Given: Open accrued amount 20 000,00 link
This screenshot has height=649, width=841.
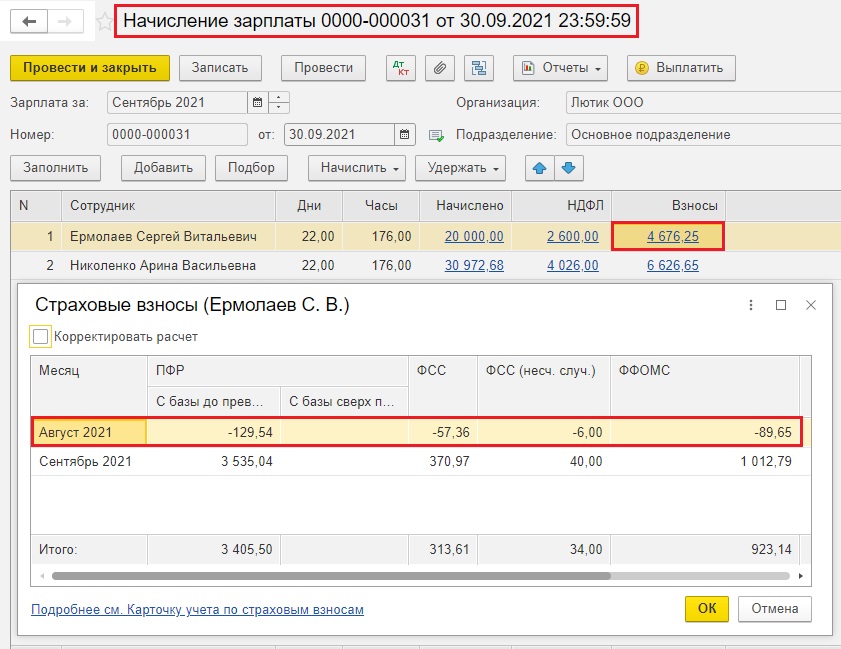Looking at the screenshot, I should click(x=474, y=237).
